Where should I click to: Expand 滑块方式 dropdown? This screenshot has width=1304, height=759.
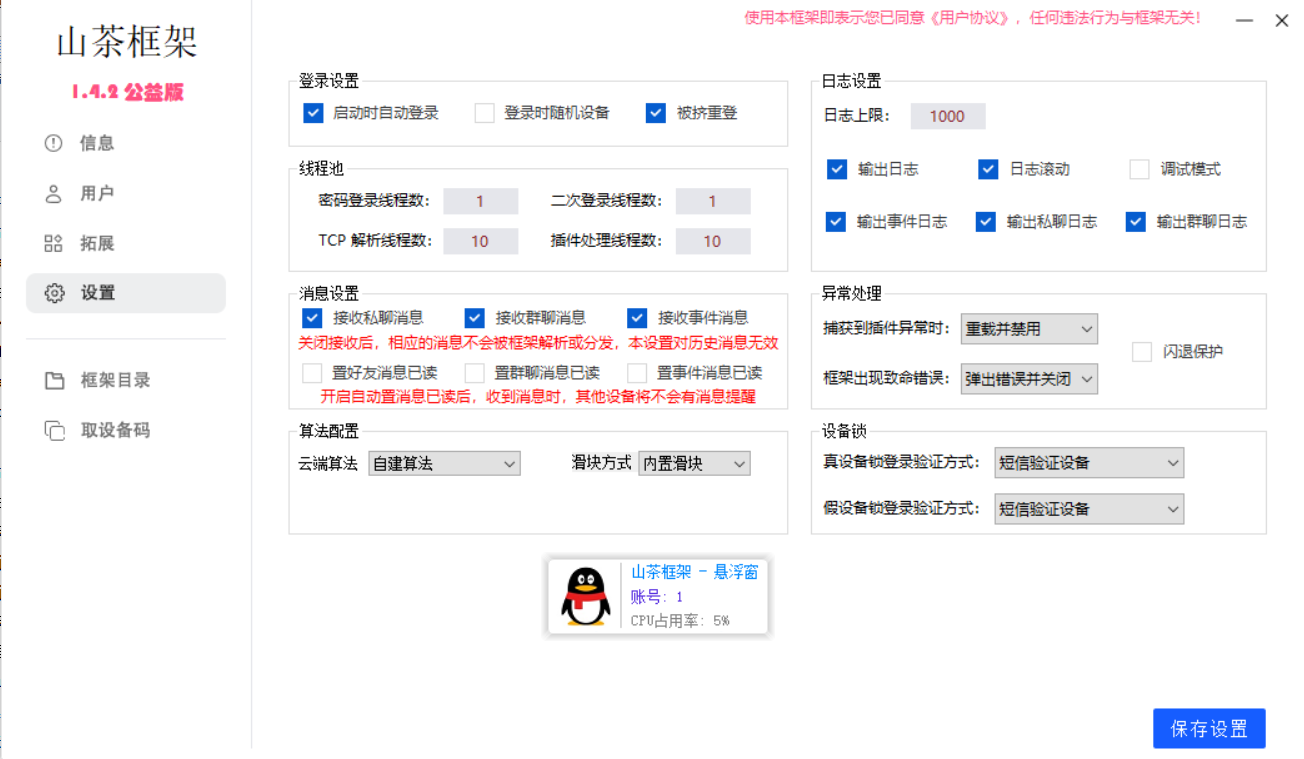pos(694,464)
